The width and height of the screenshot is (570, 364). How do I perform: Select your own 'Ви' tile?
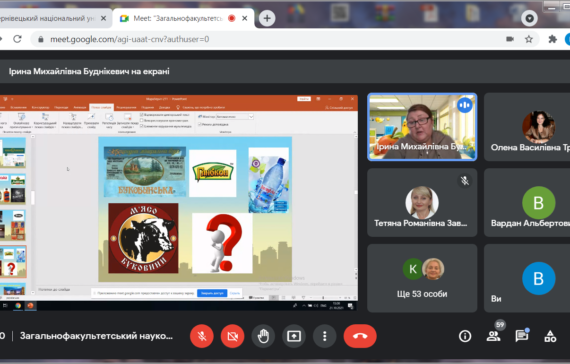[x=527, y=278]
